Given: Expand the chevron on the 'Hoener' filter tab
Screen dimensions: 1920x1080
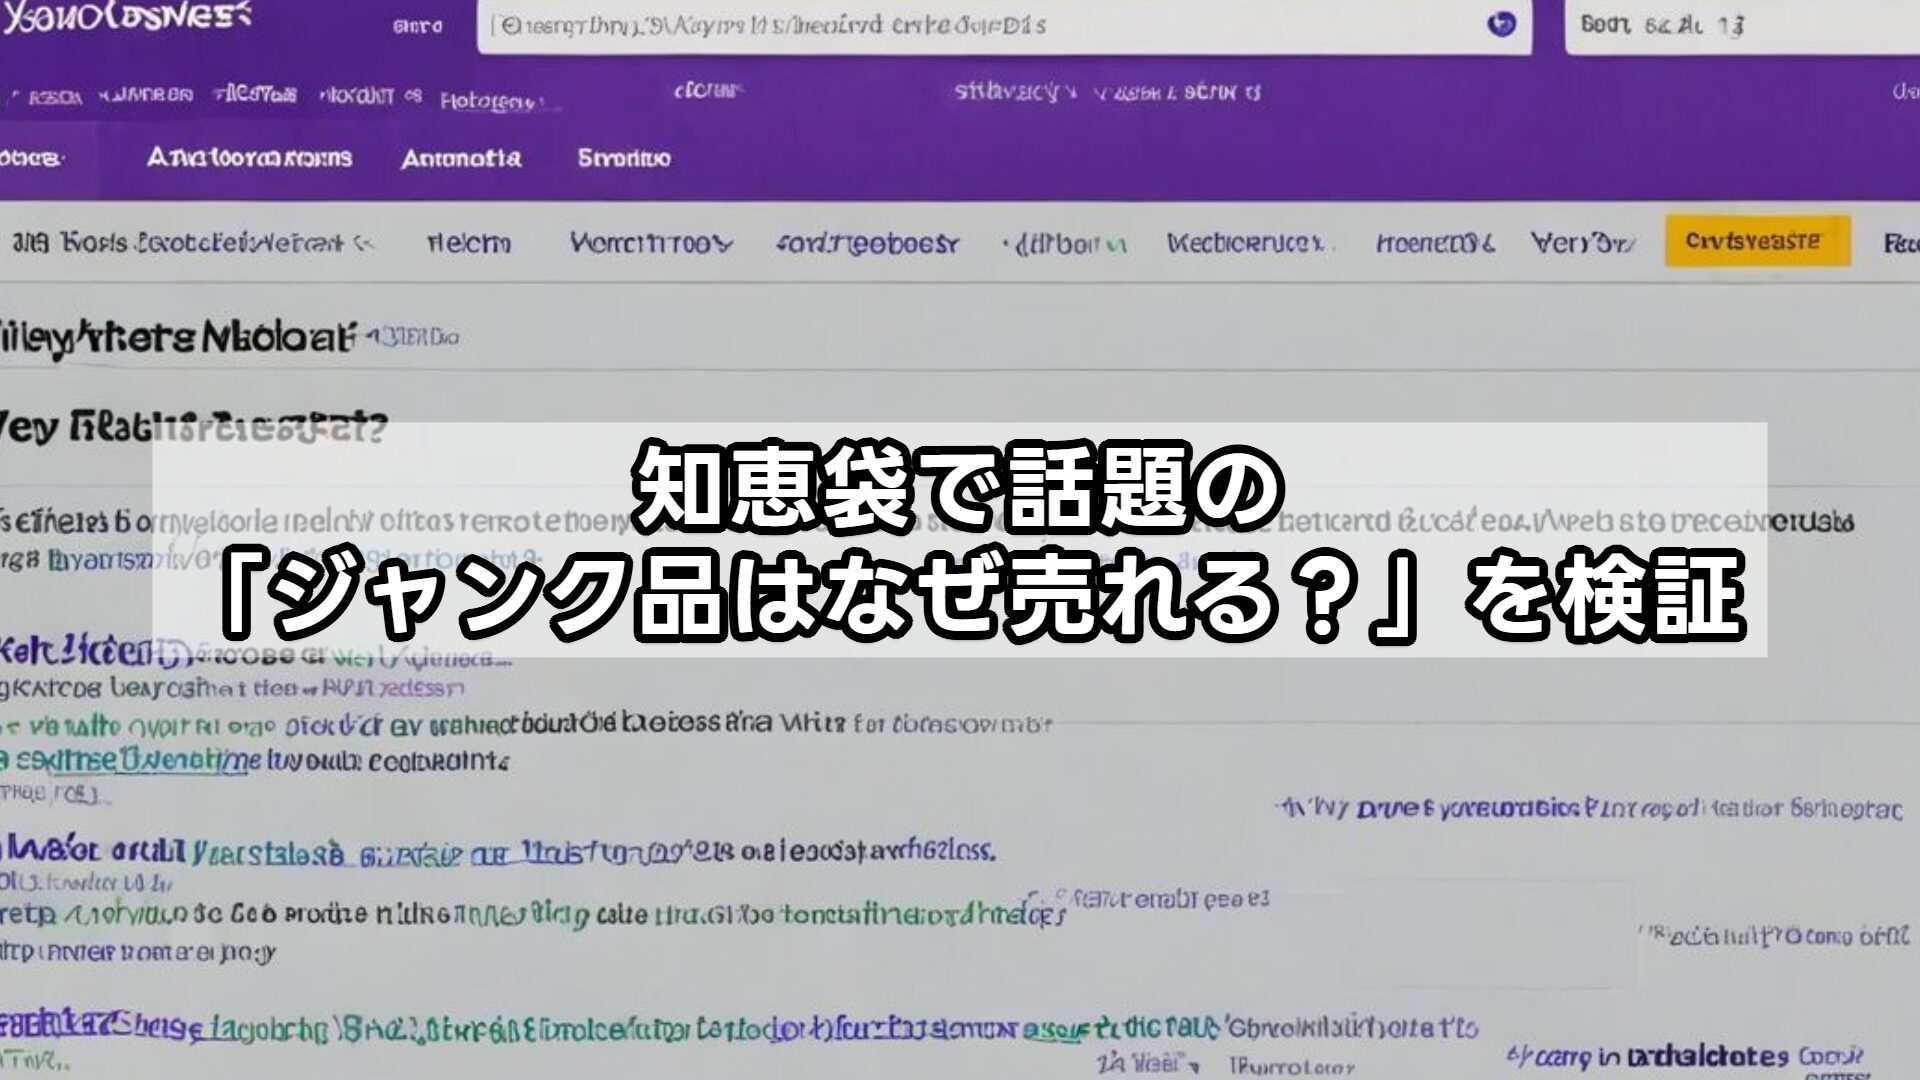Looking at the screenshot, I should point(1492,240).
